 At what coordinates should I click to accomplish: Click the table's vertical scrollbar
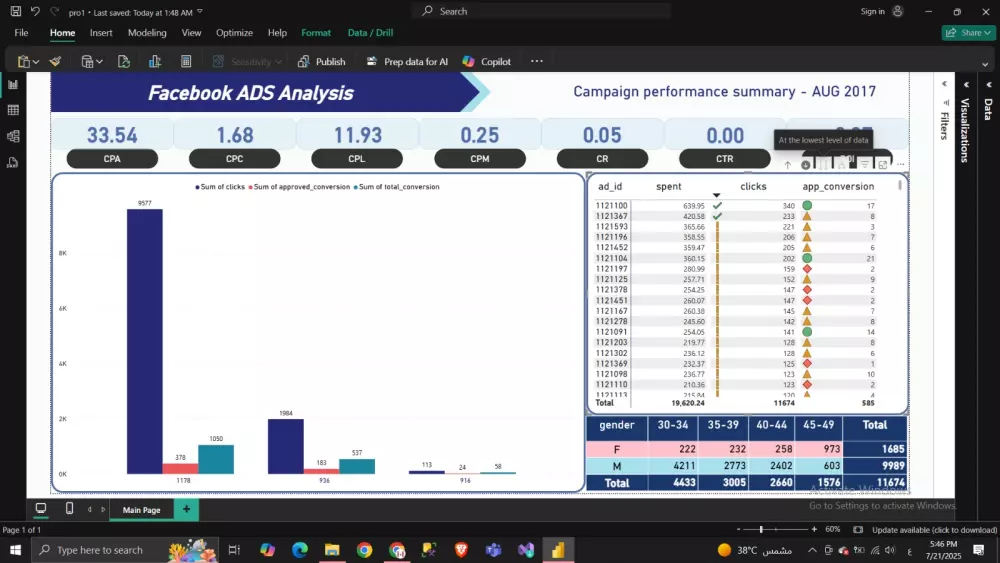click(x=900, y=186)
